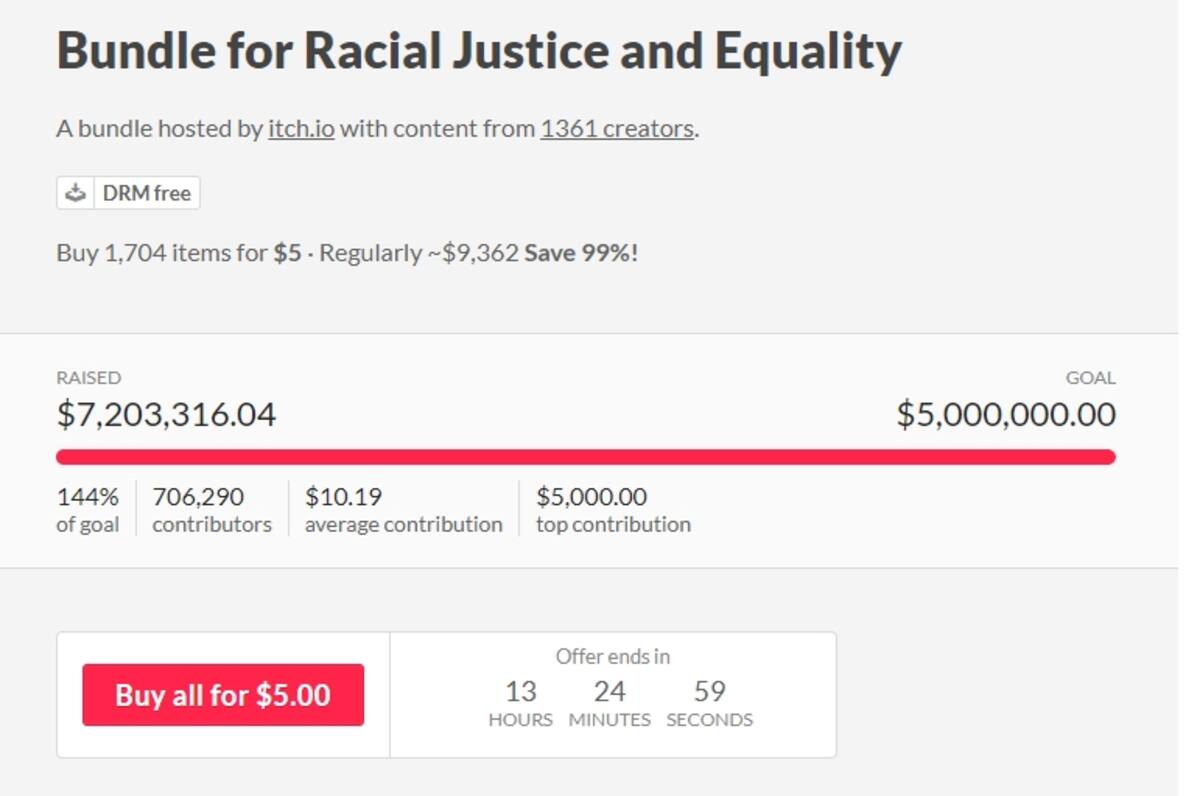Click the Save 99%! text

tap(581, 253)
